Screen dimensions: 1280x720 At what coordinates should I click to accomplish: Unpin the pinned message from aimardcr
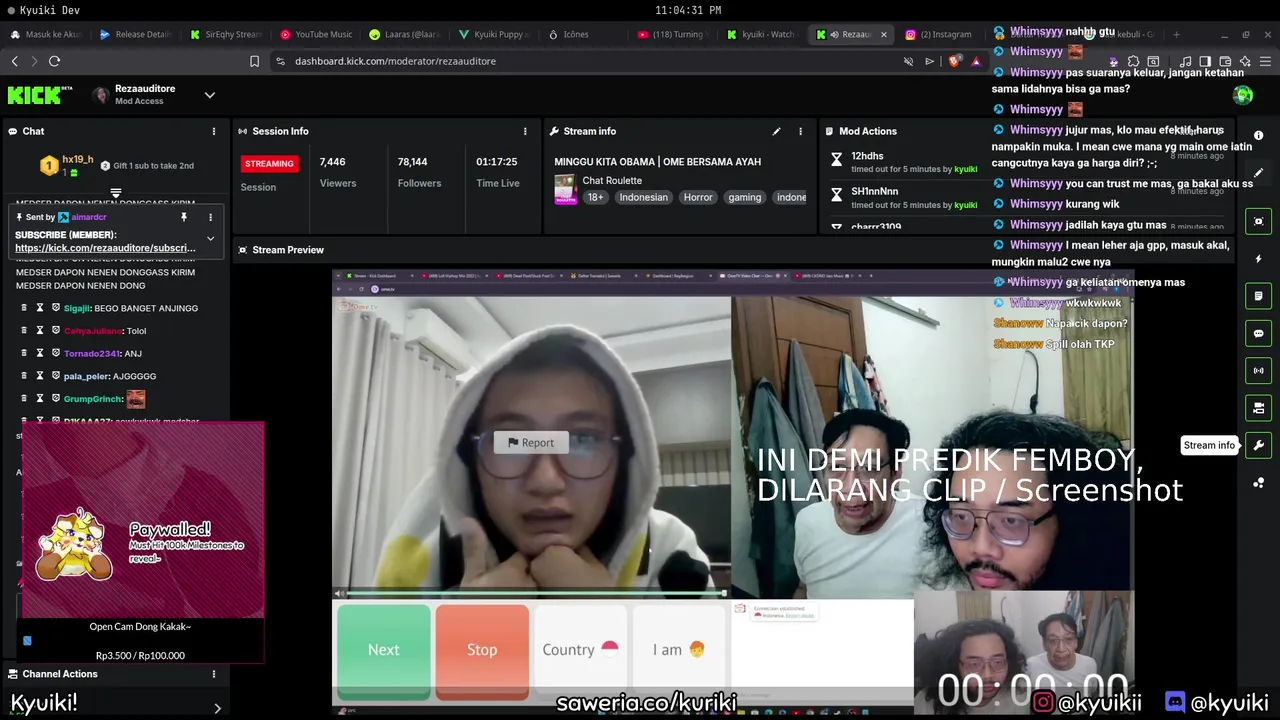point(184,217)
